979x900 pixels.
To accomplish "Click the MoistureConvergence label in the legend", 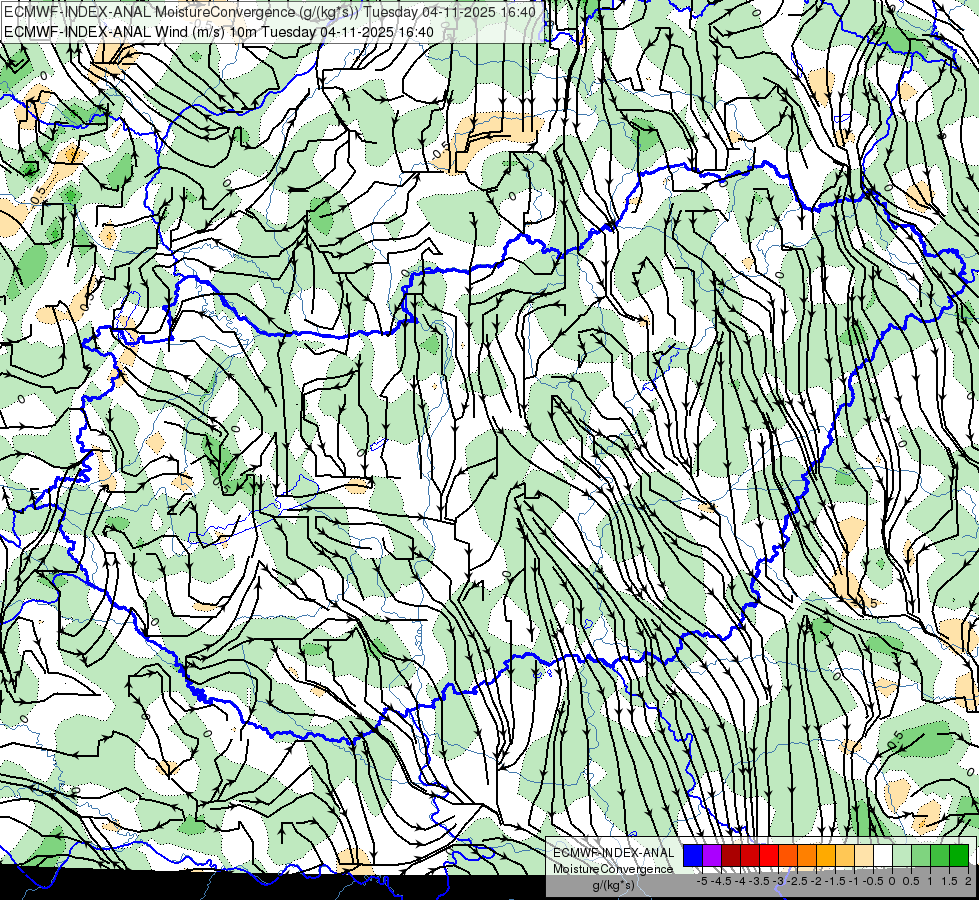I will click(x=613, y=869).
